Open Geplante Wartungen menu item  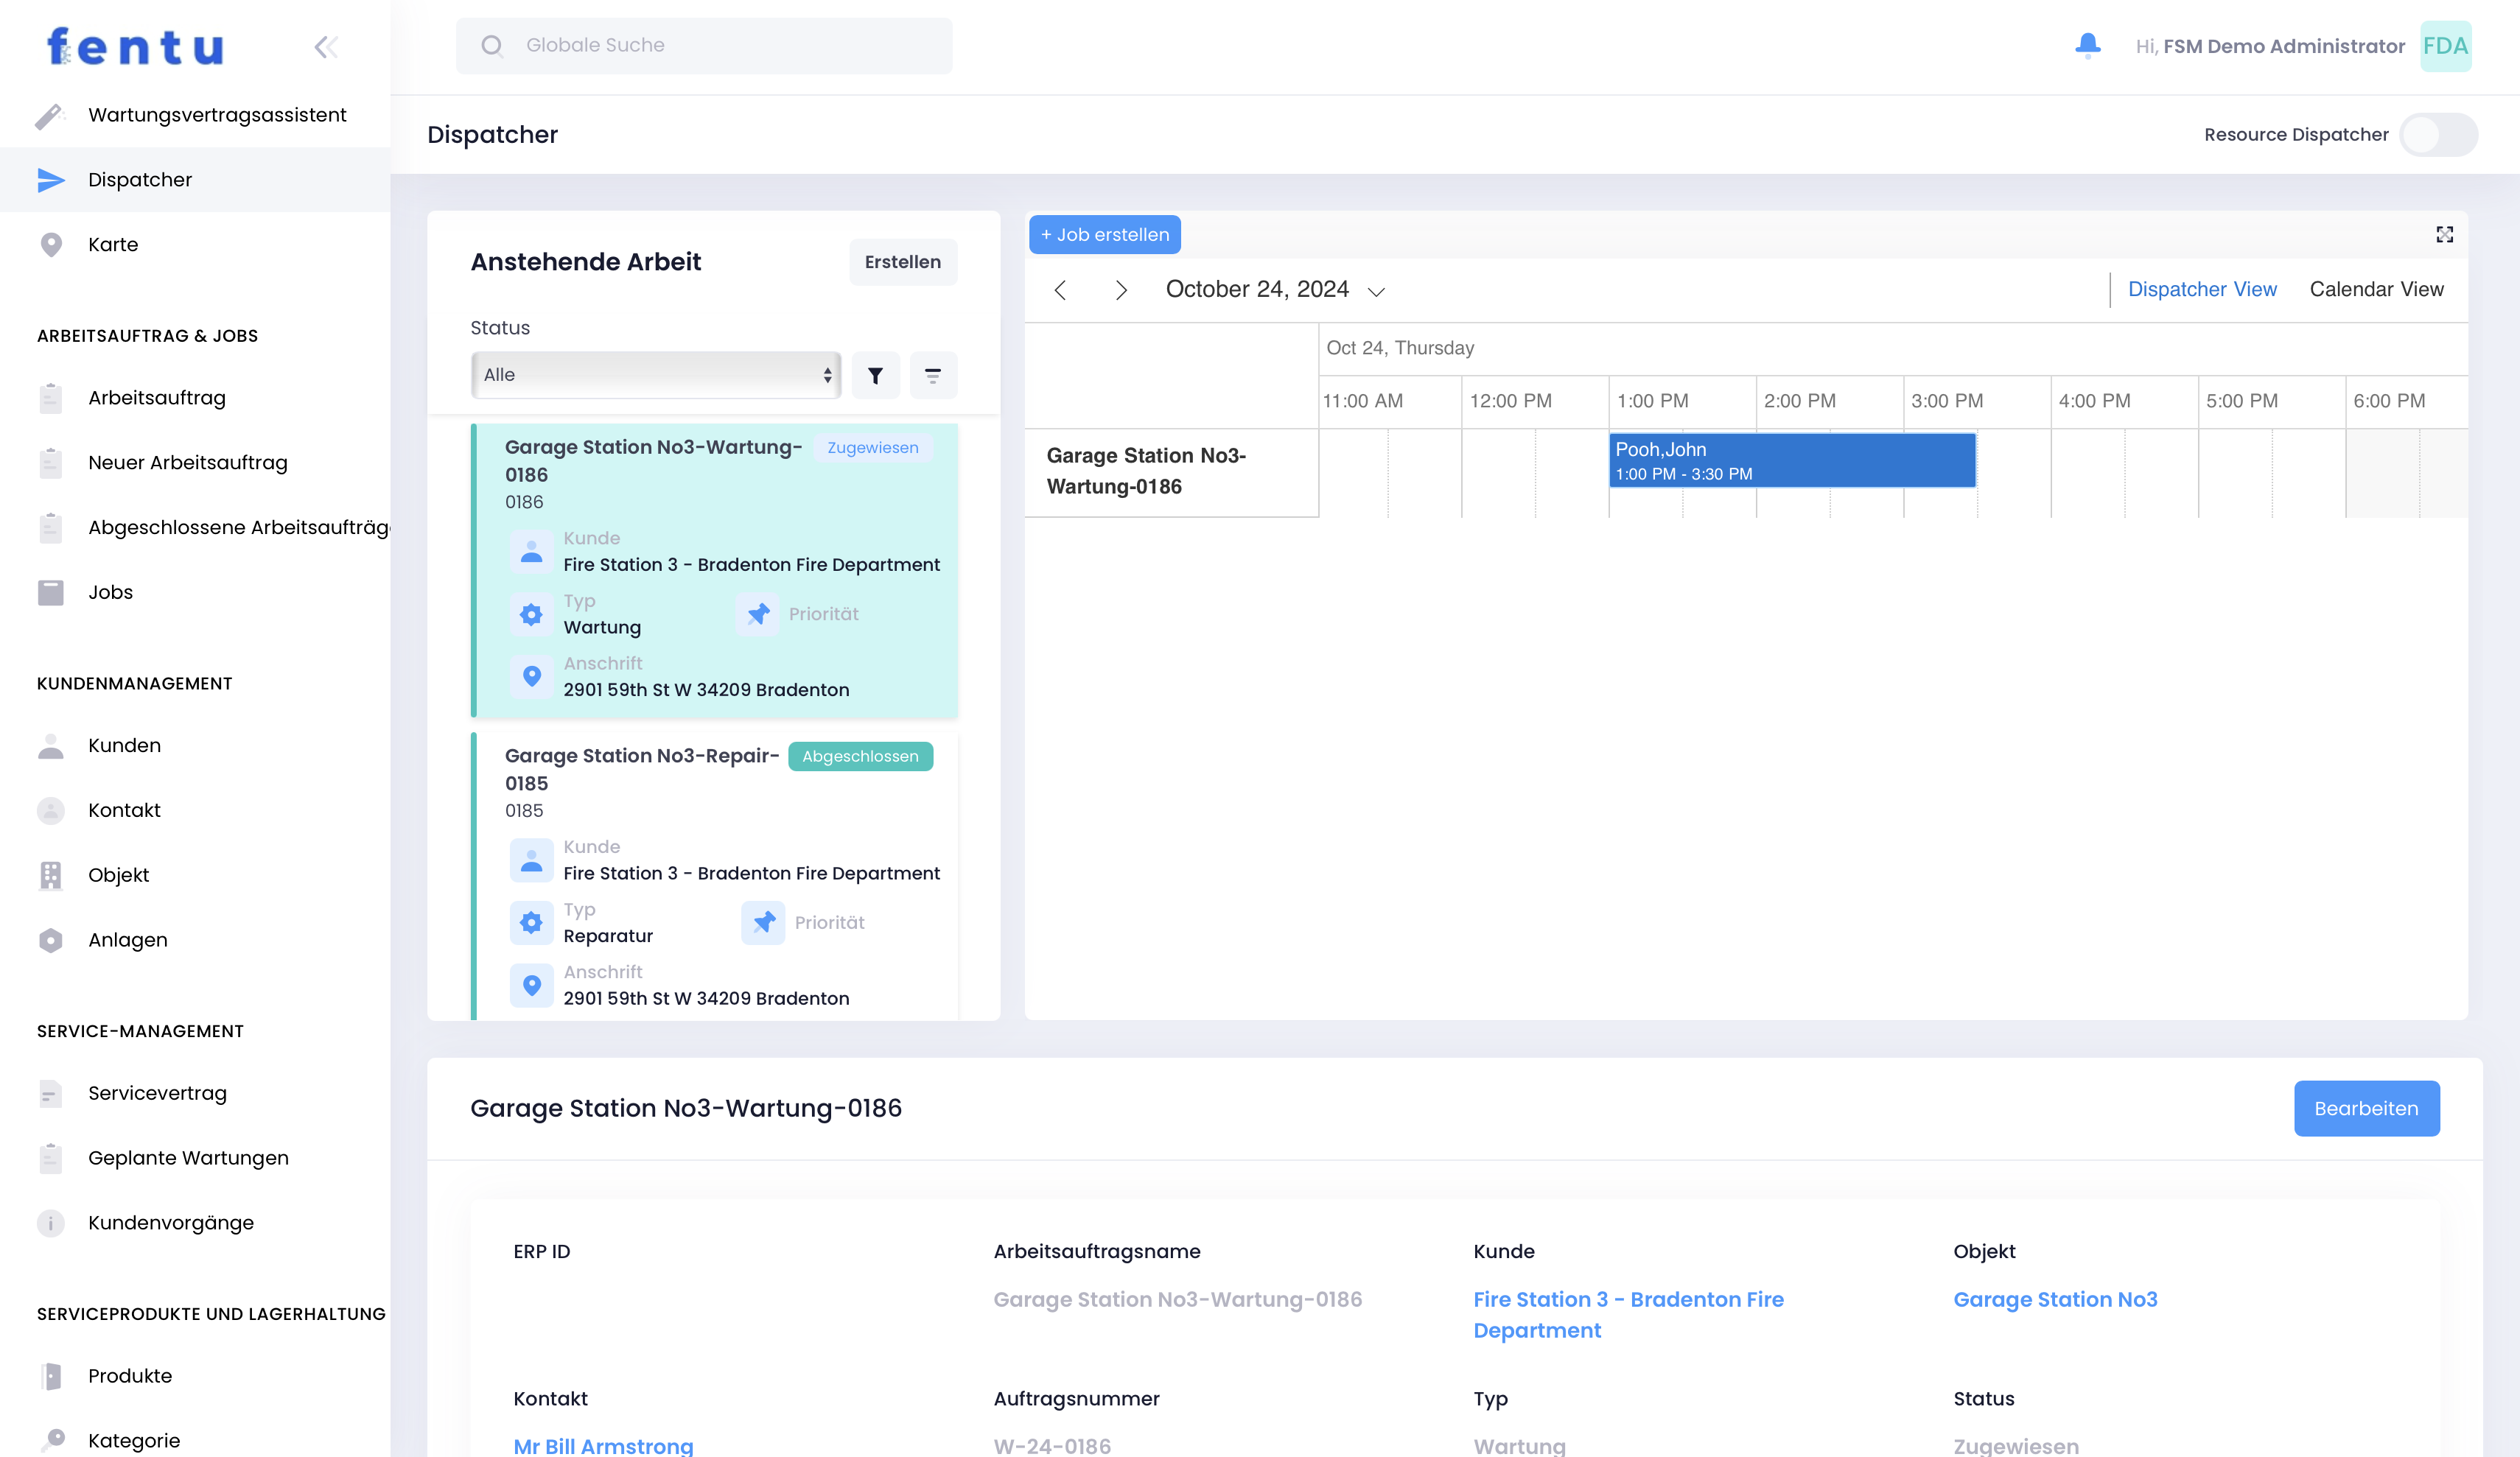pos(195,1158)
